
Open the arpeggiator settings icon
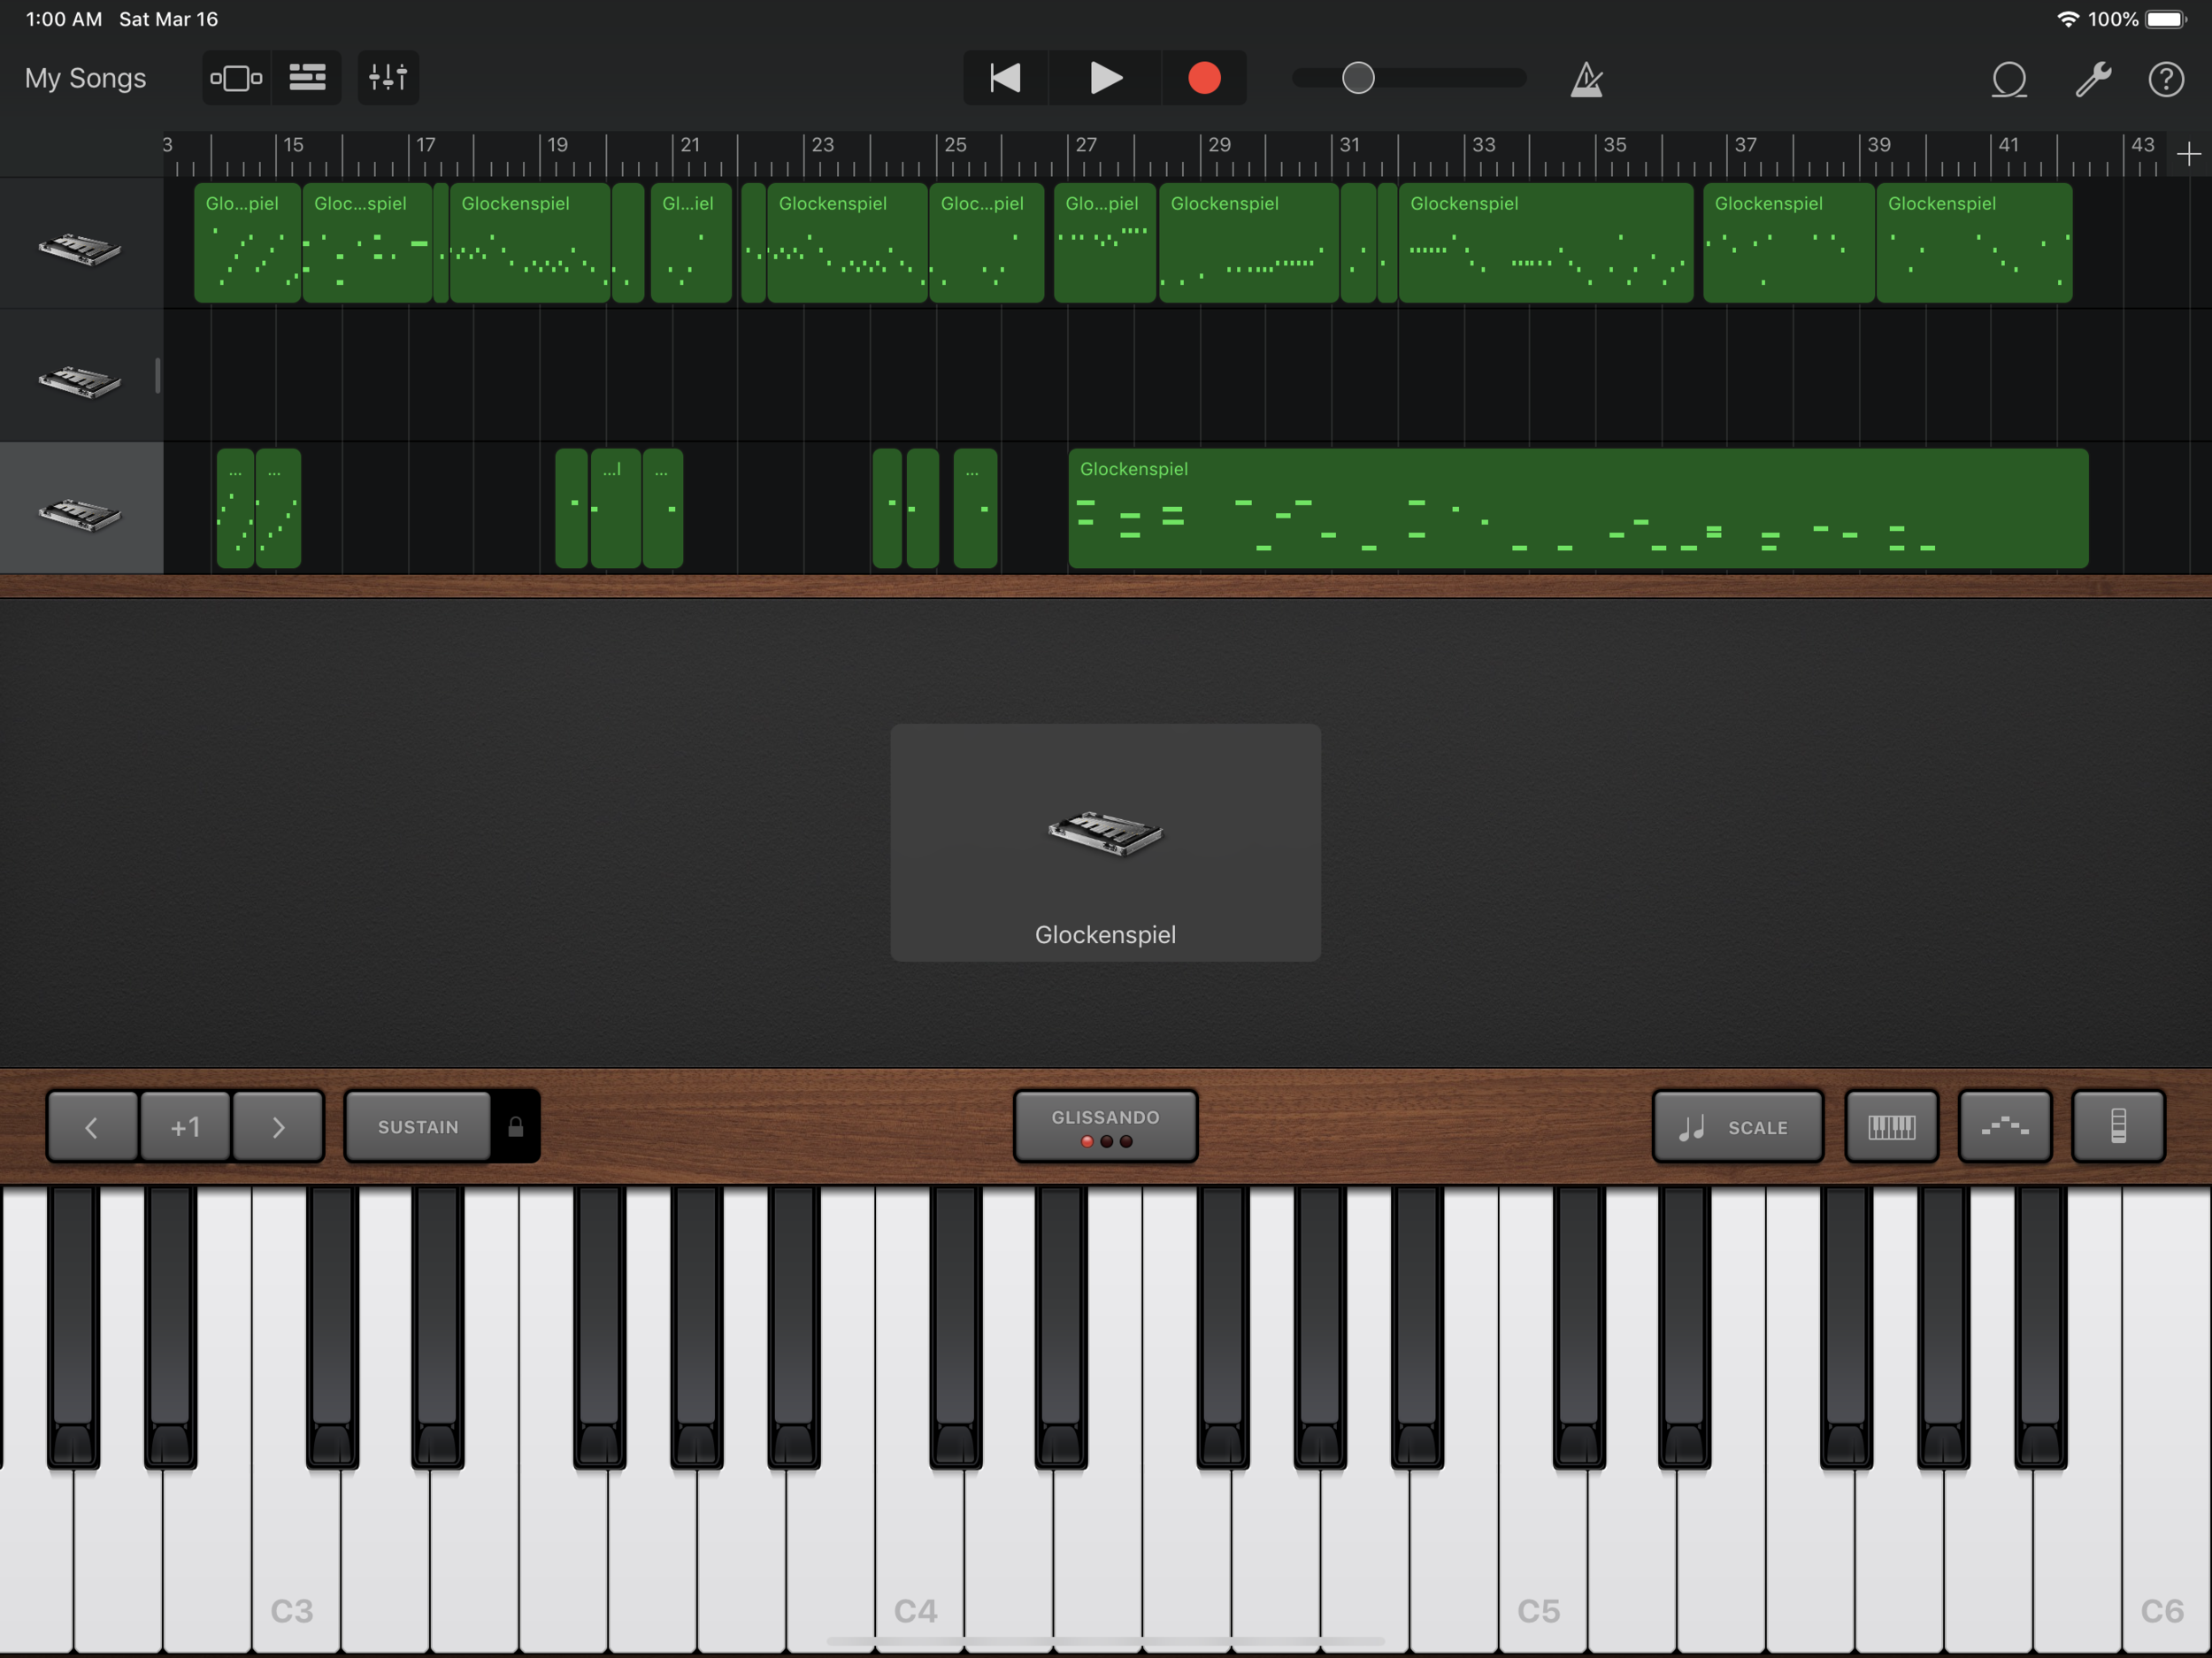[x=2004, y=1127]
